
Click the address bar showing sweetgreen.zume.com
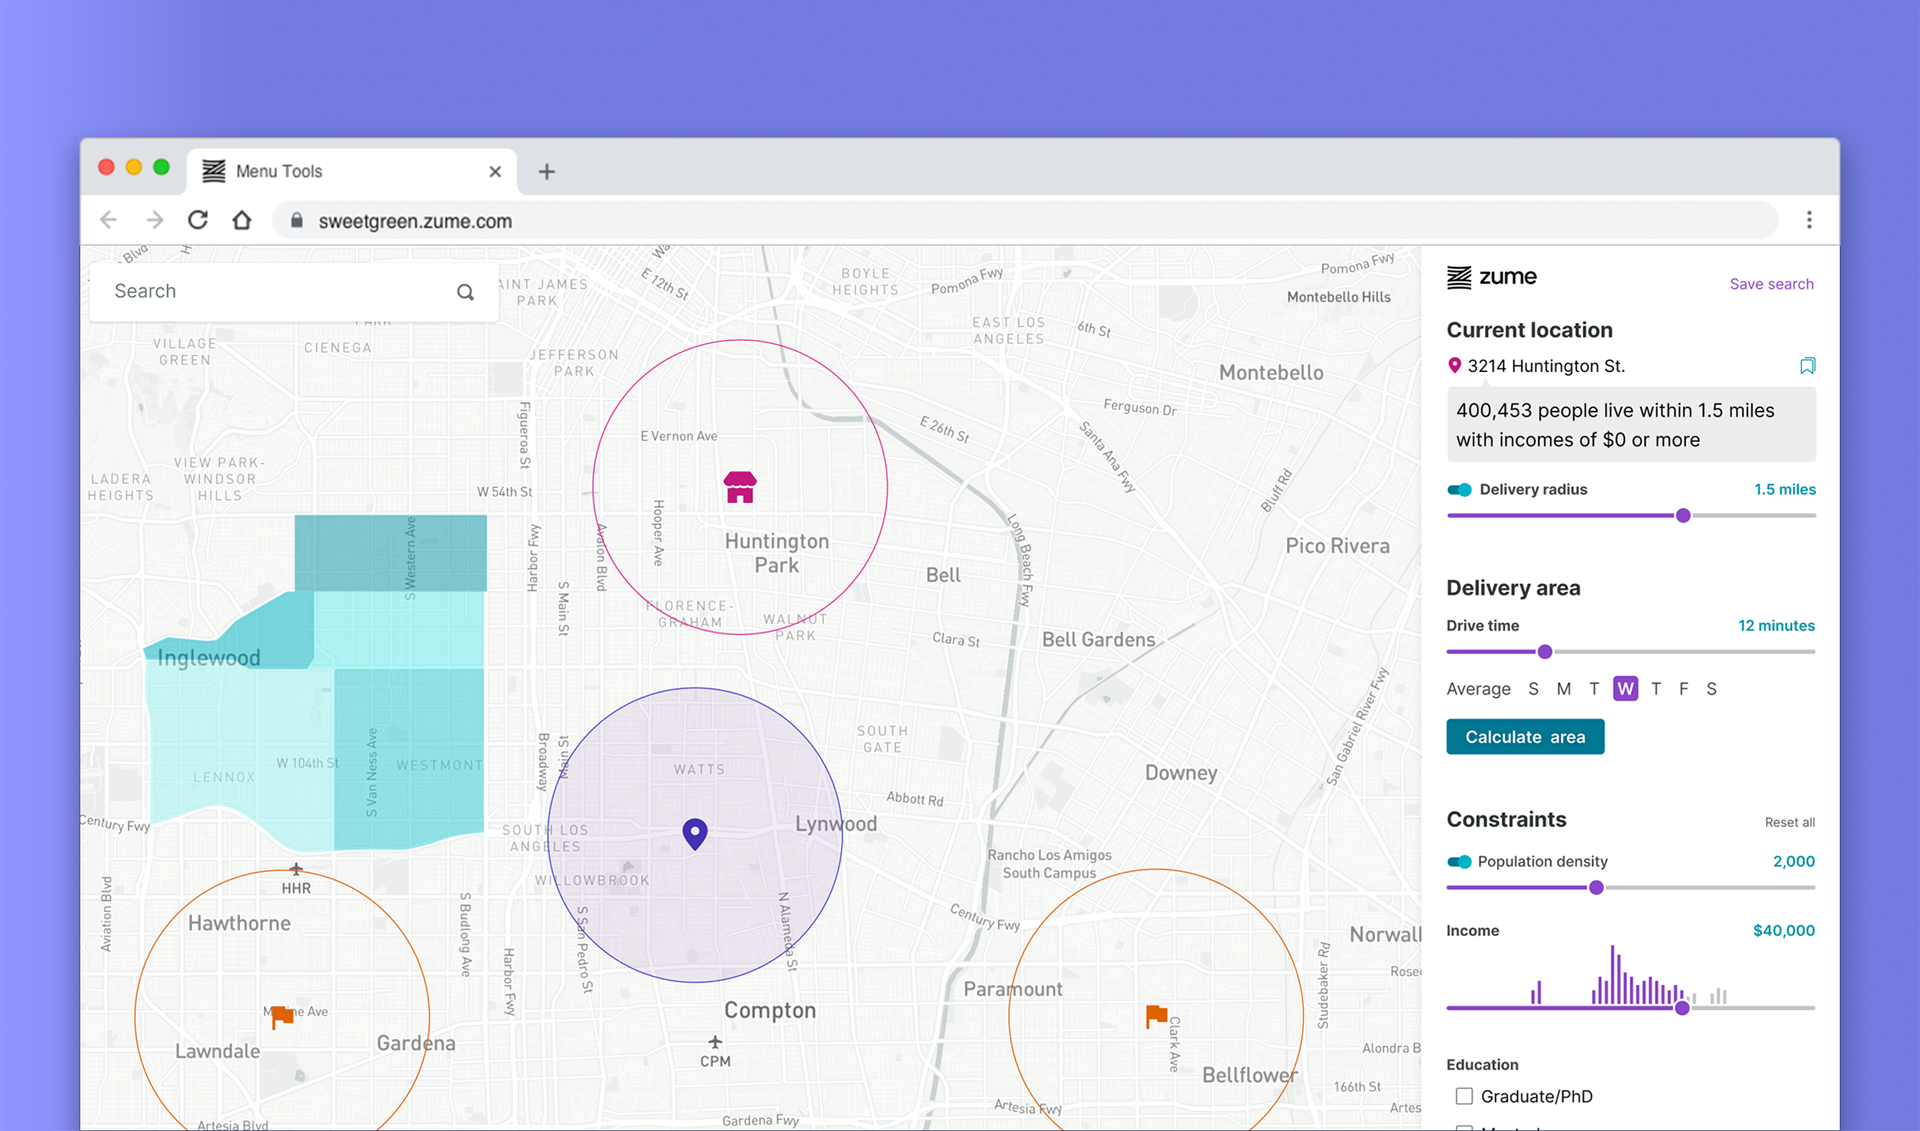point(1025,220)
